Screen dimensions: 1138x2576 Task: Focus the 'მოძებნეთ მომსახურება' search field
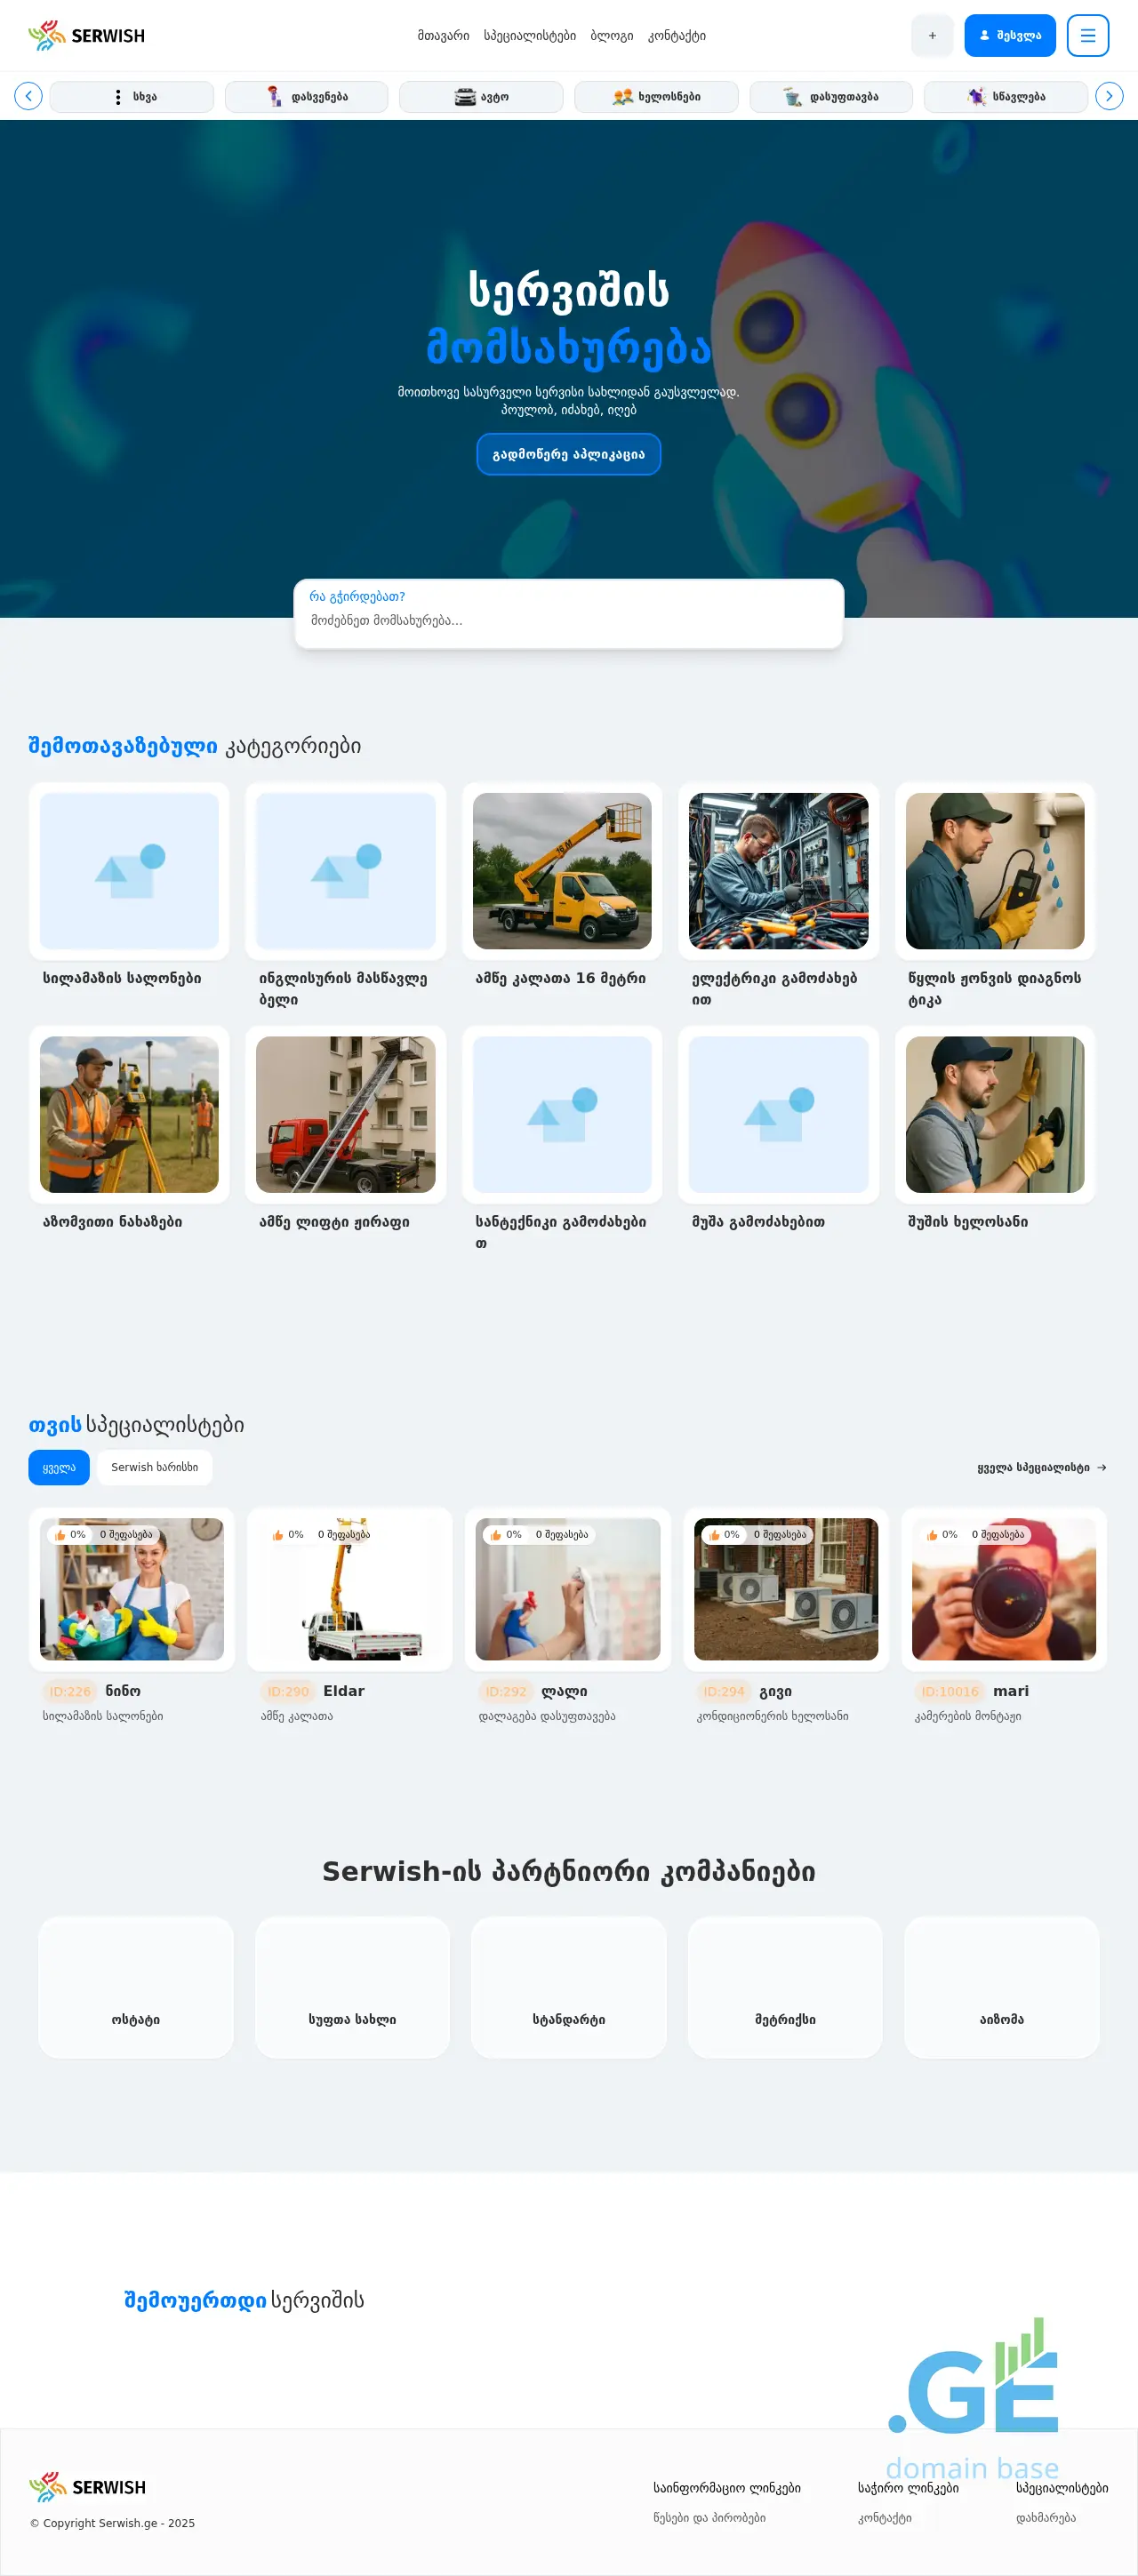coord(568,620)
